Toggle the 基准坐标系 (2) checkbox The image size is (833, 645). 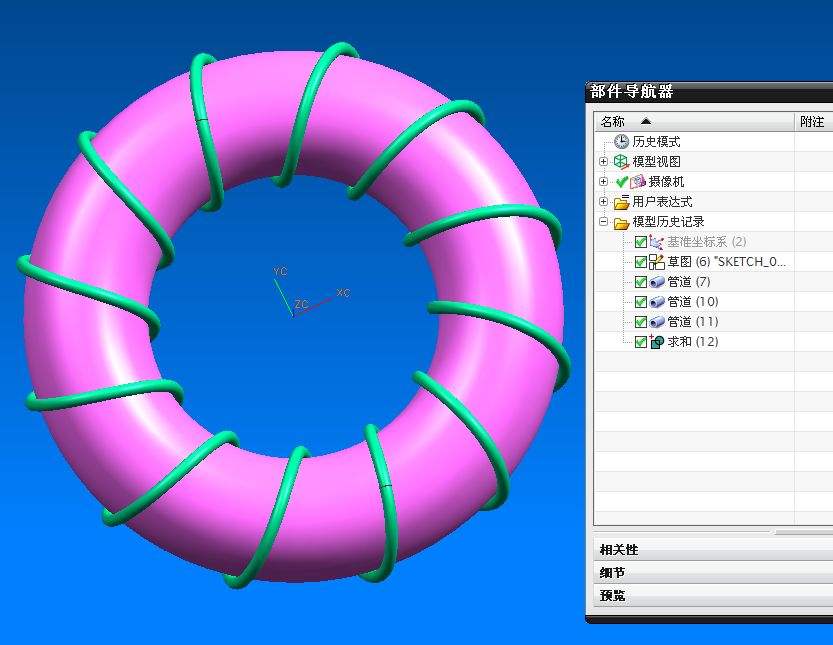click(641, 242)
